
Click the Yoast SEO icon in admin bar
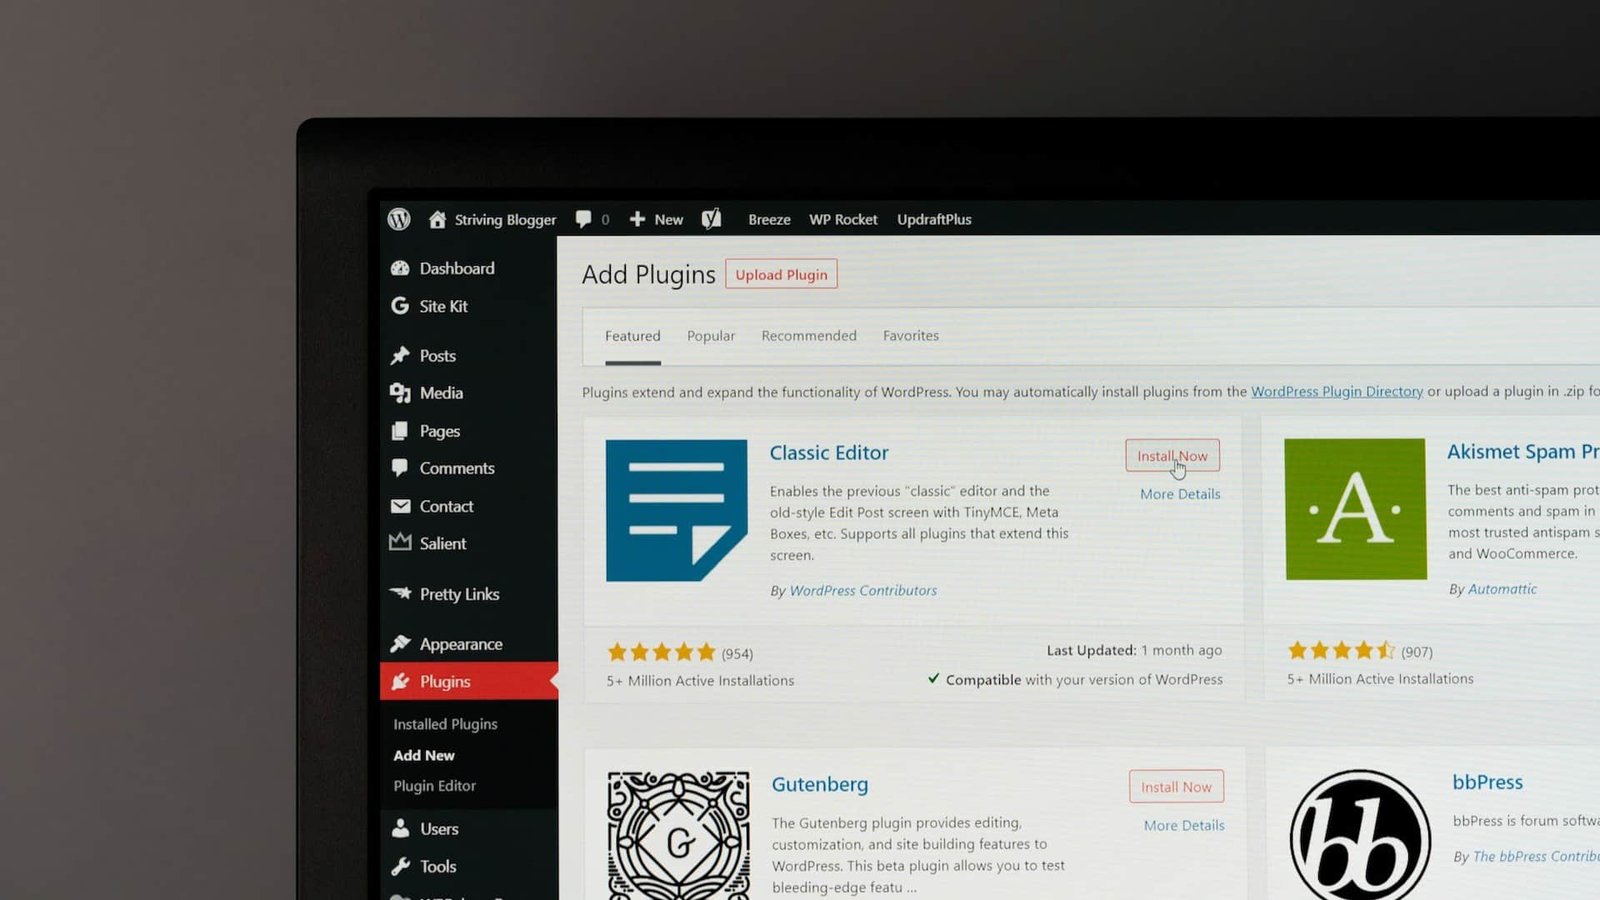click(x=711, y=219)
